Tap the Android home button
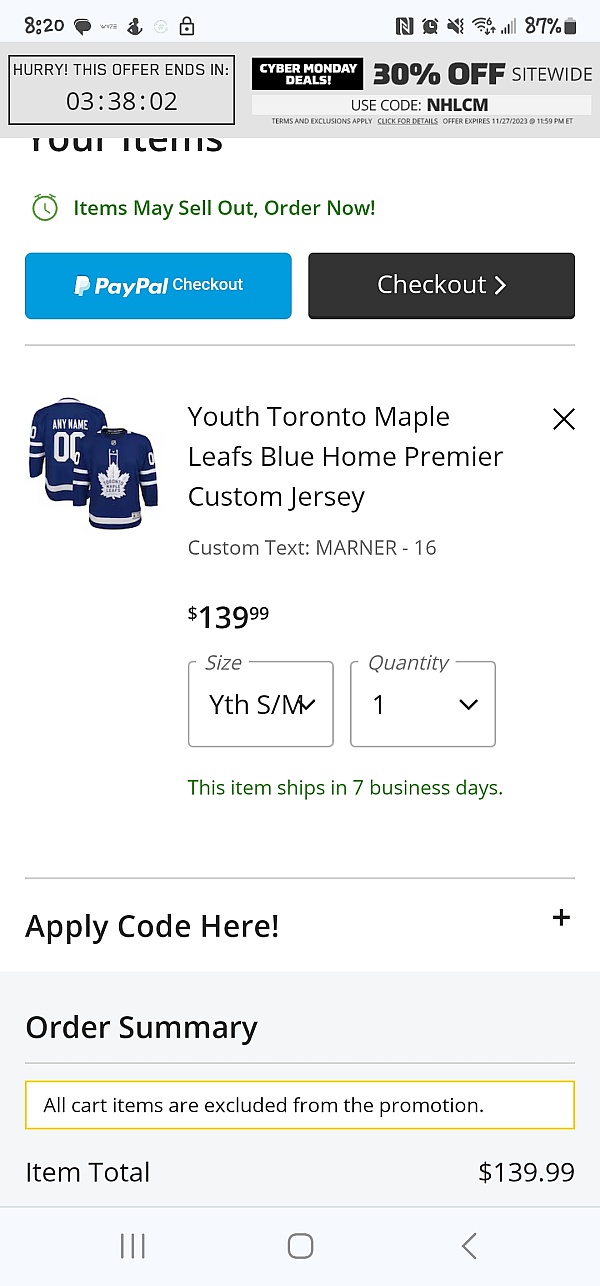Screen dimensions: 600x1286 click(300, 1245)
